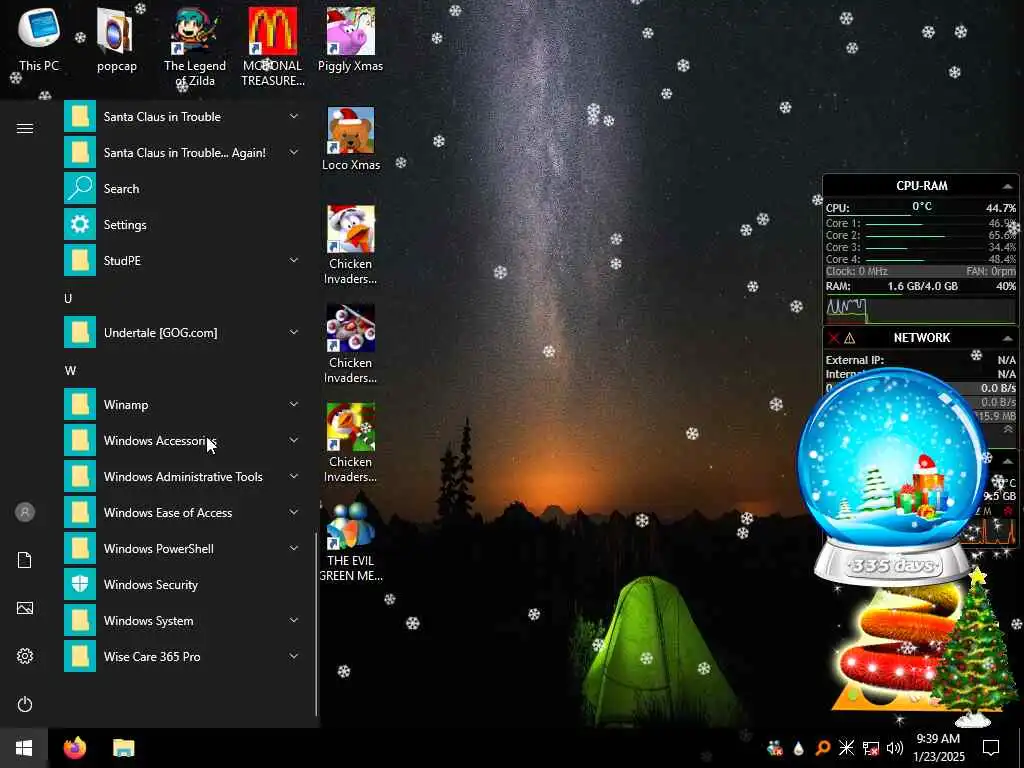1024x768 pixels.
Task: Jump to letter W section header
Action: (70, 370)
